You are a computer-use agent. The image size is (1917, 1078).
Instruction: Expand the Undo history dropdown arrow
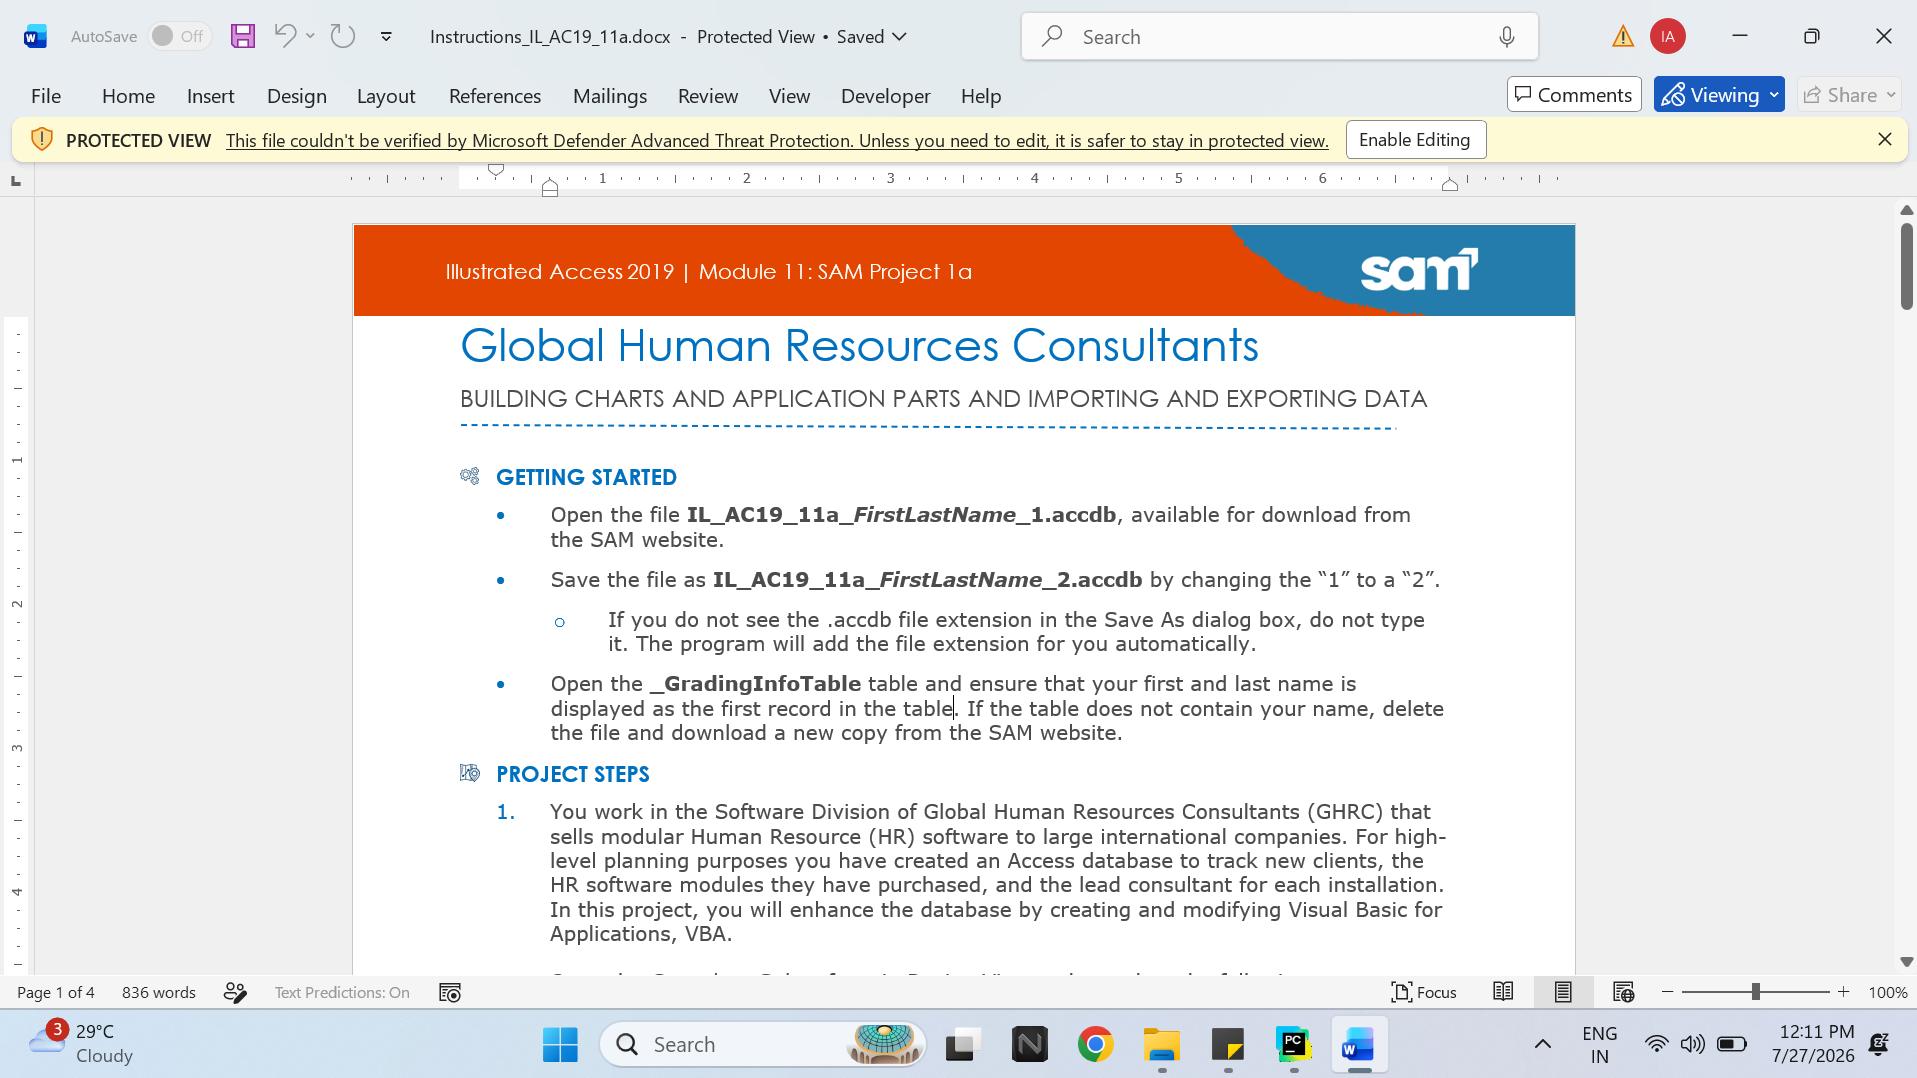(310, 37)
